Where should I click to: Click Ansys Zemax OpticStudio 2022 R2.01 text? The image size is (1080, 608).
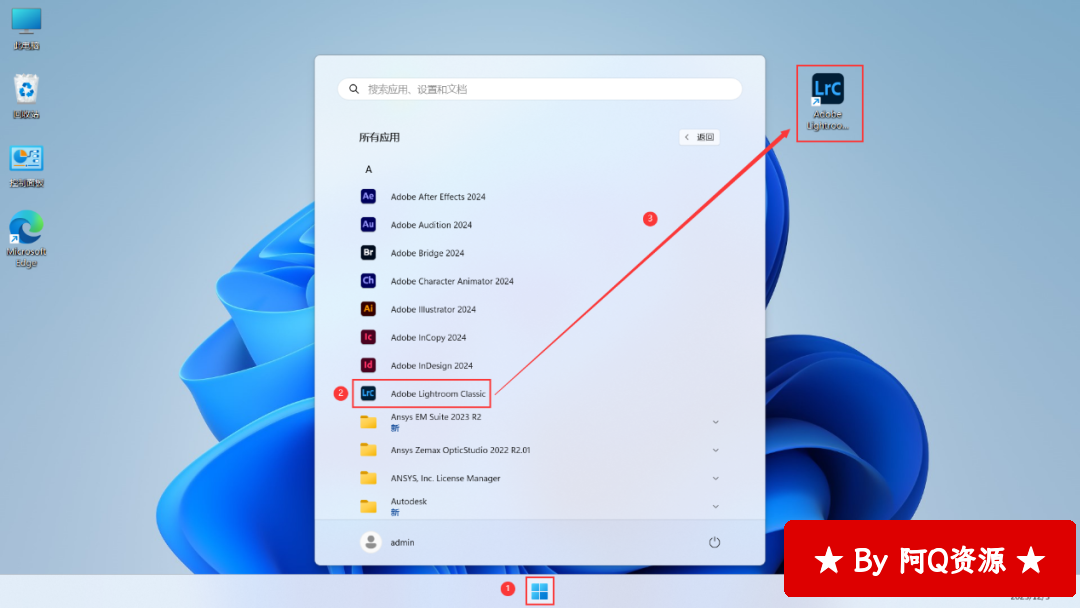tap(461, 450)
